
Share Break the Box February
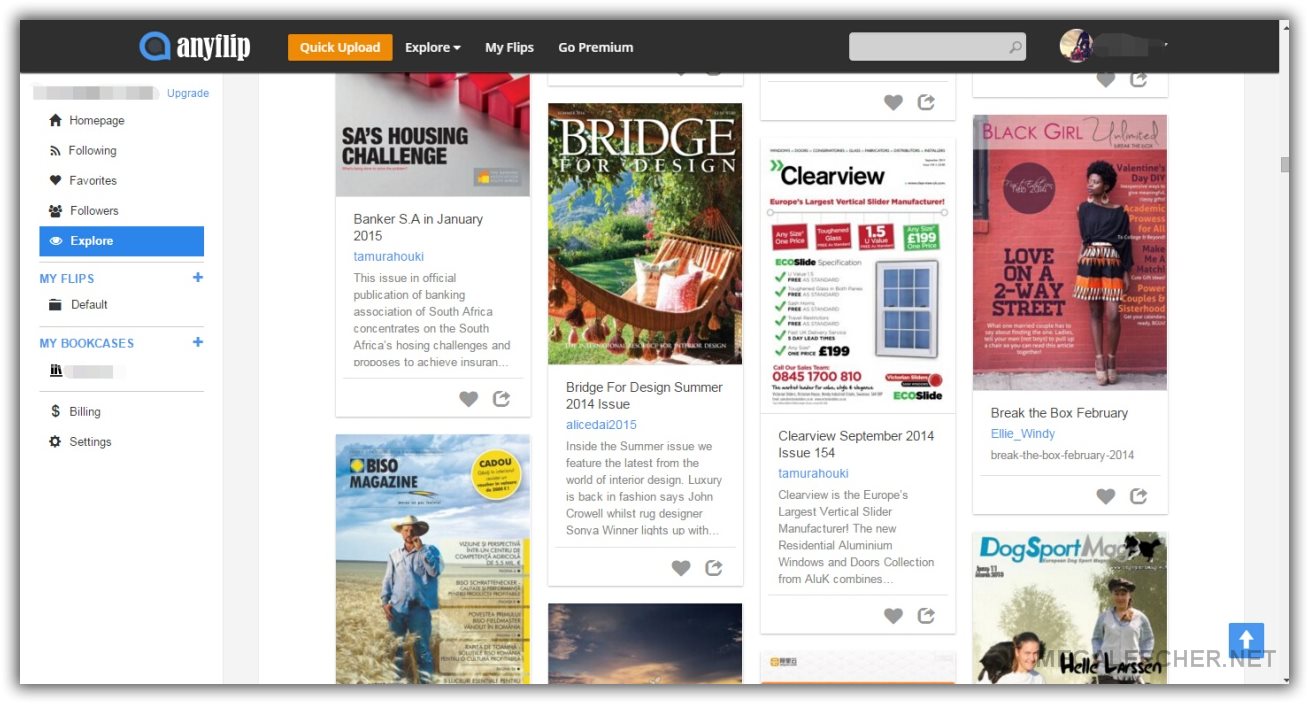point(1138,496)
